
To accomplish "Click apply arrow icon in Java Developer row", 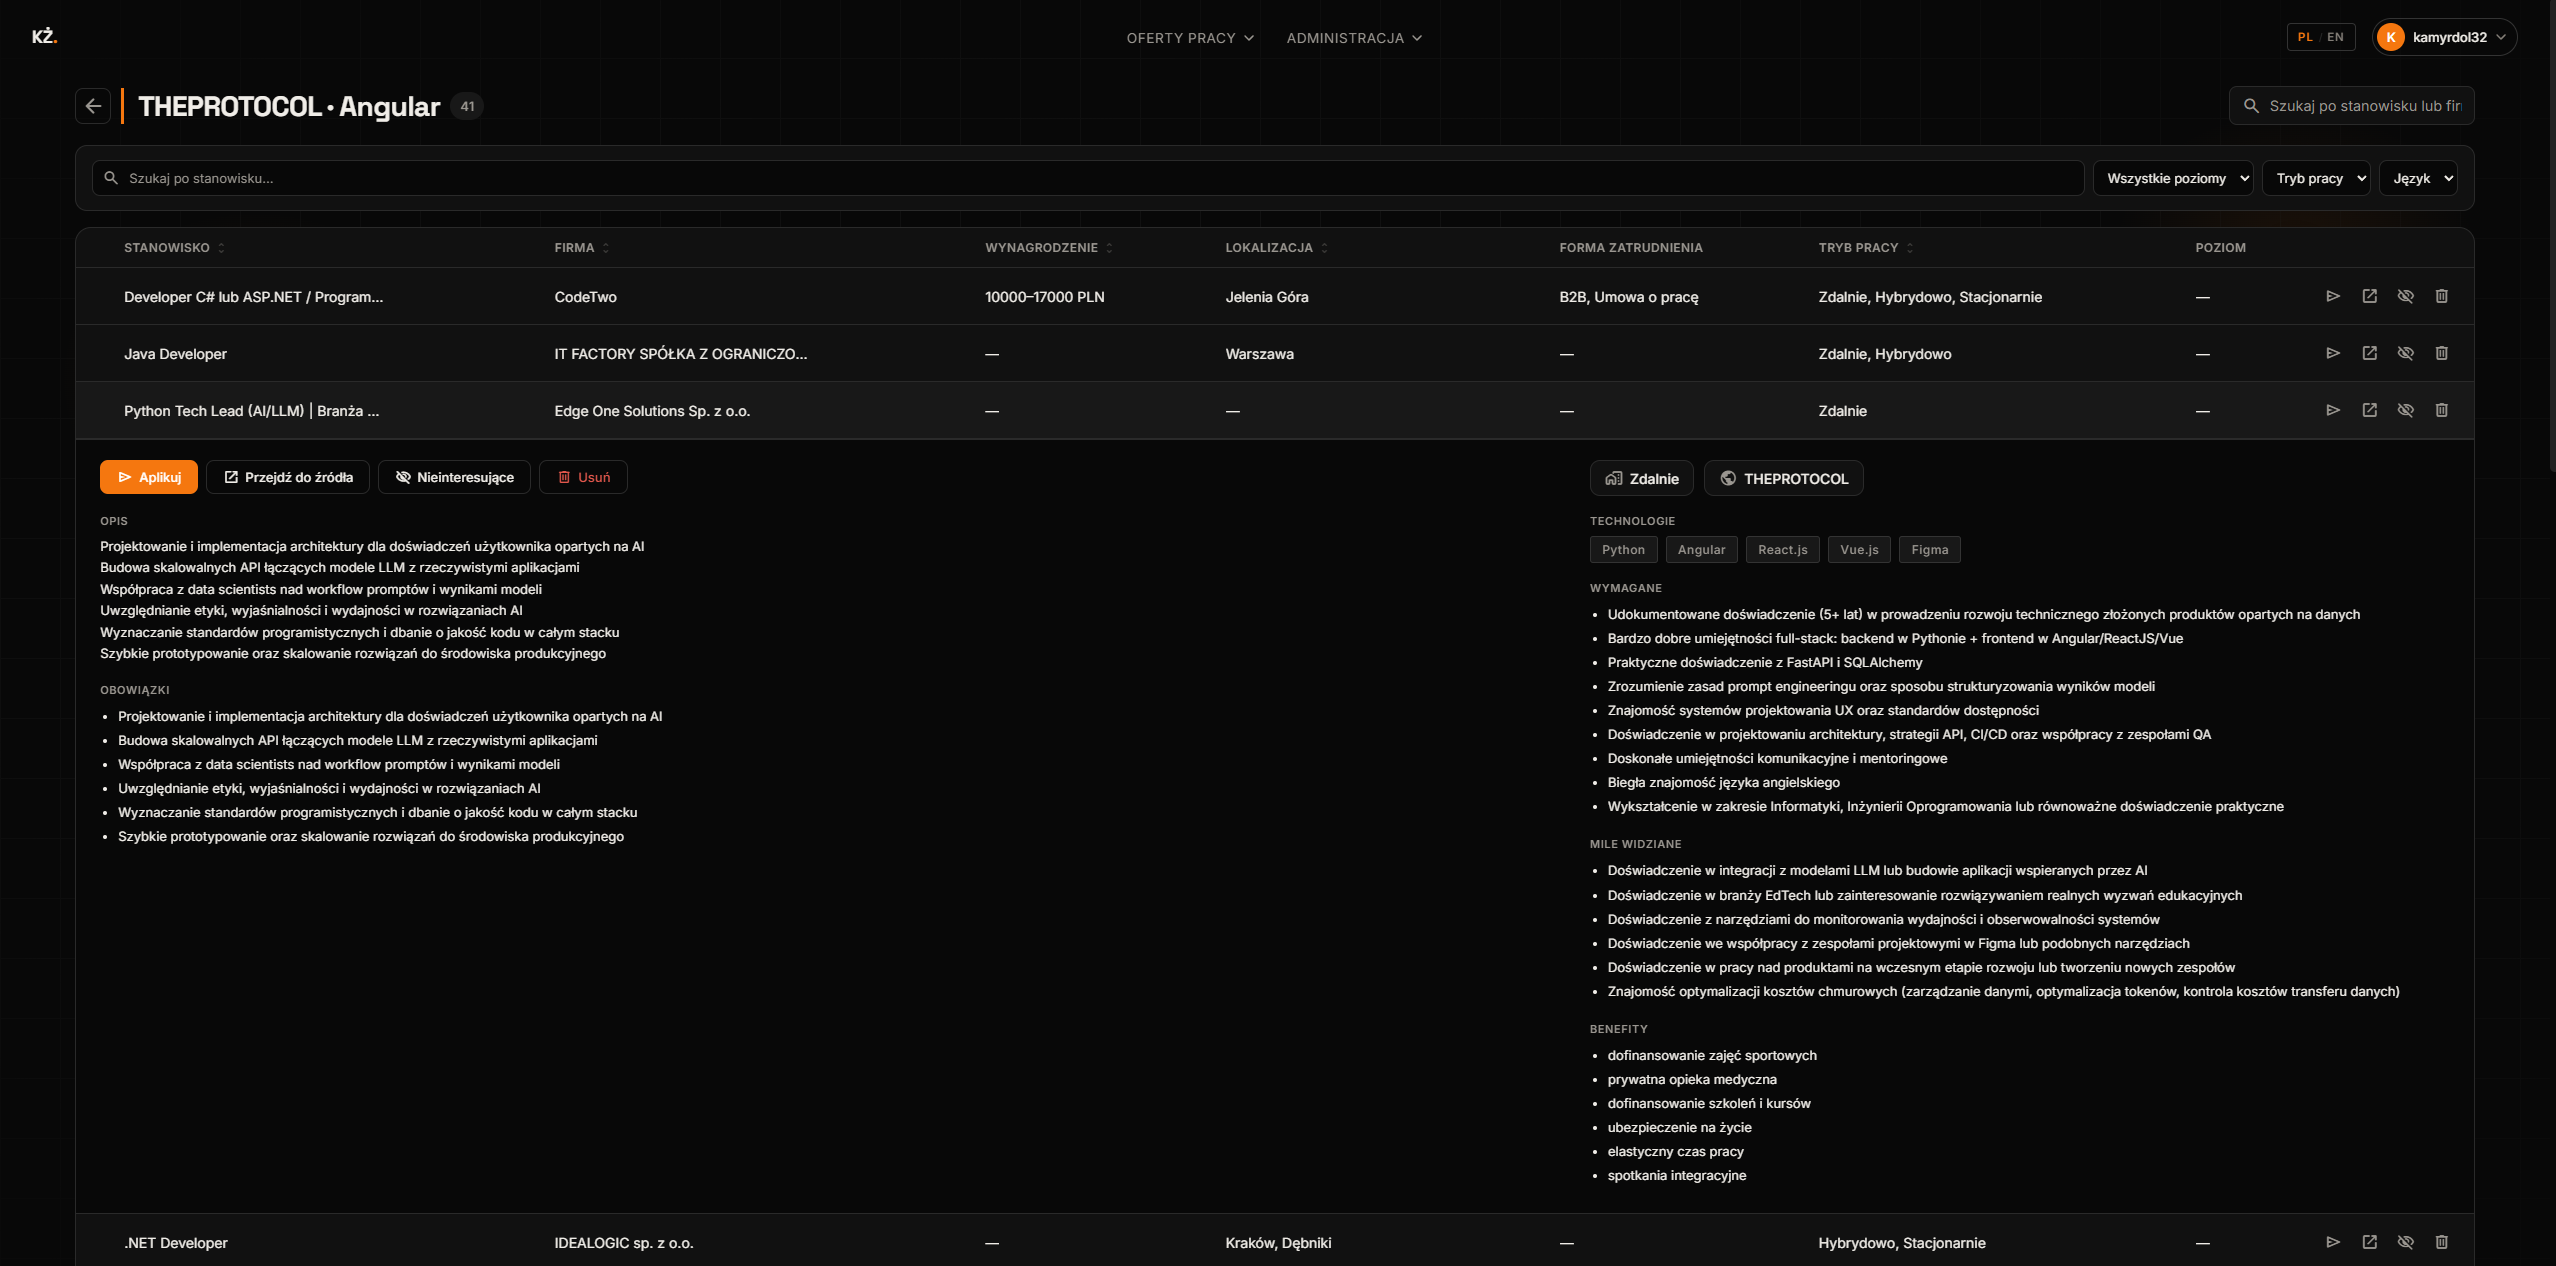I will [2333, 353].
